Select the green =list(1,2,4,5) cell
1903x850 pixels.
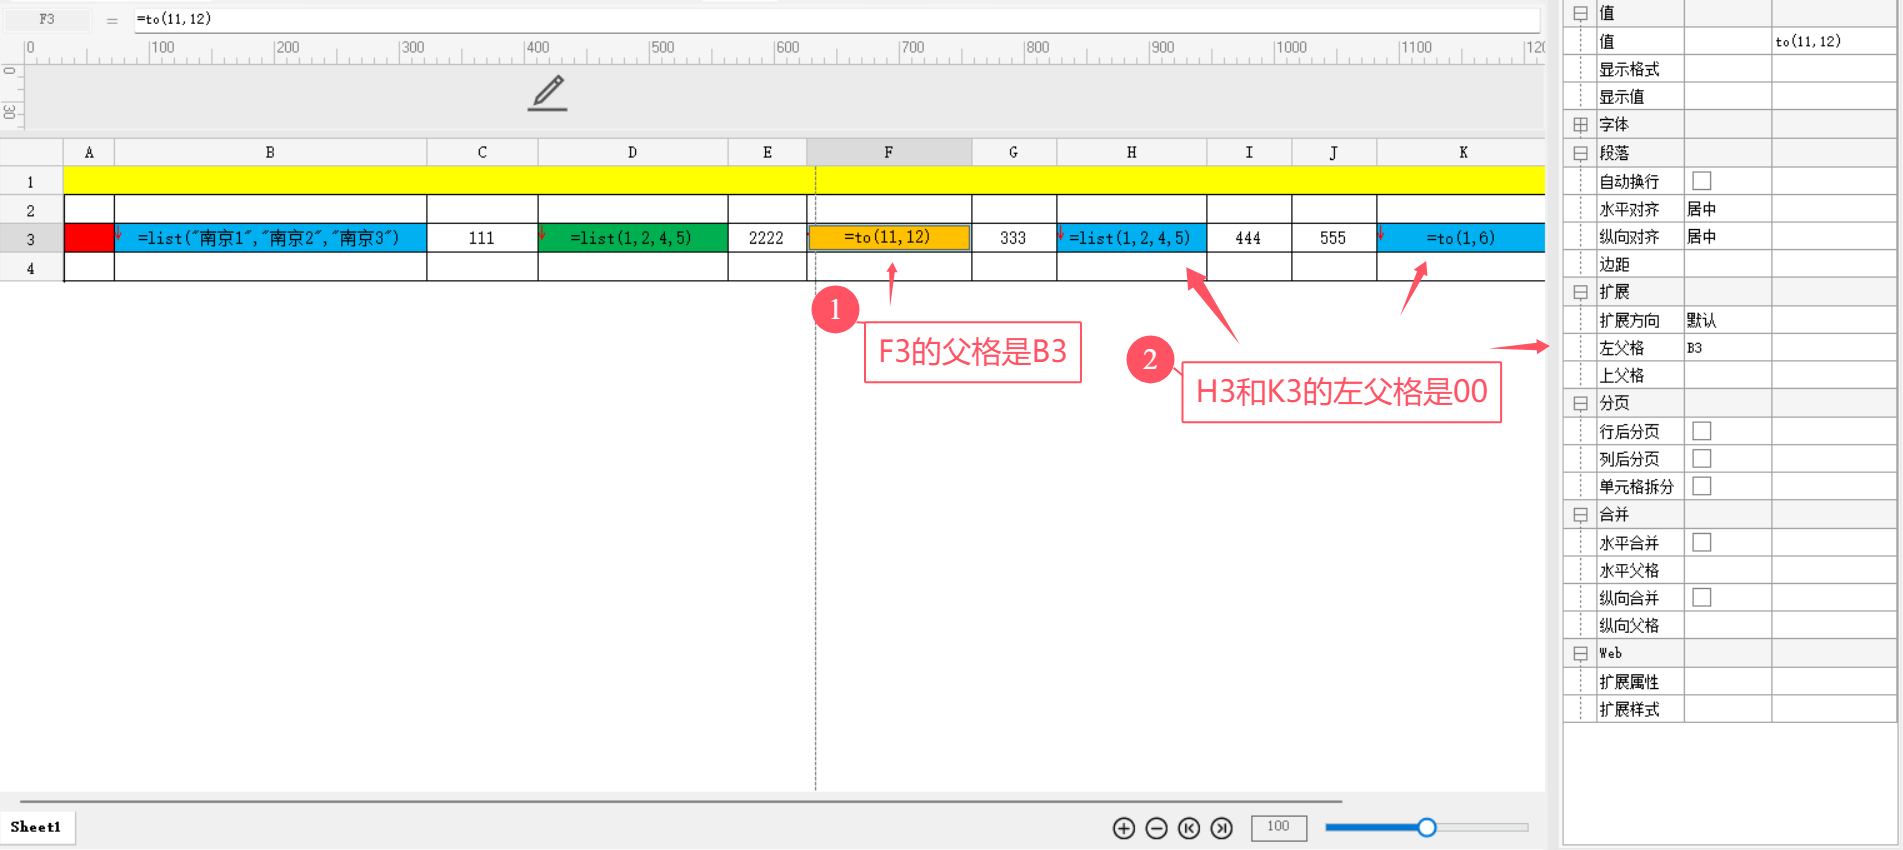click(x=632, y=238)
